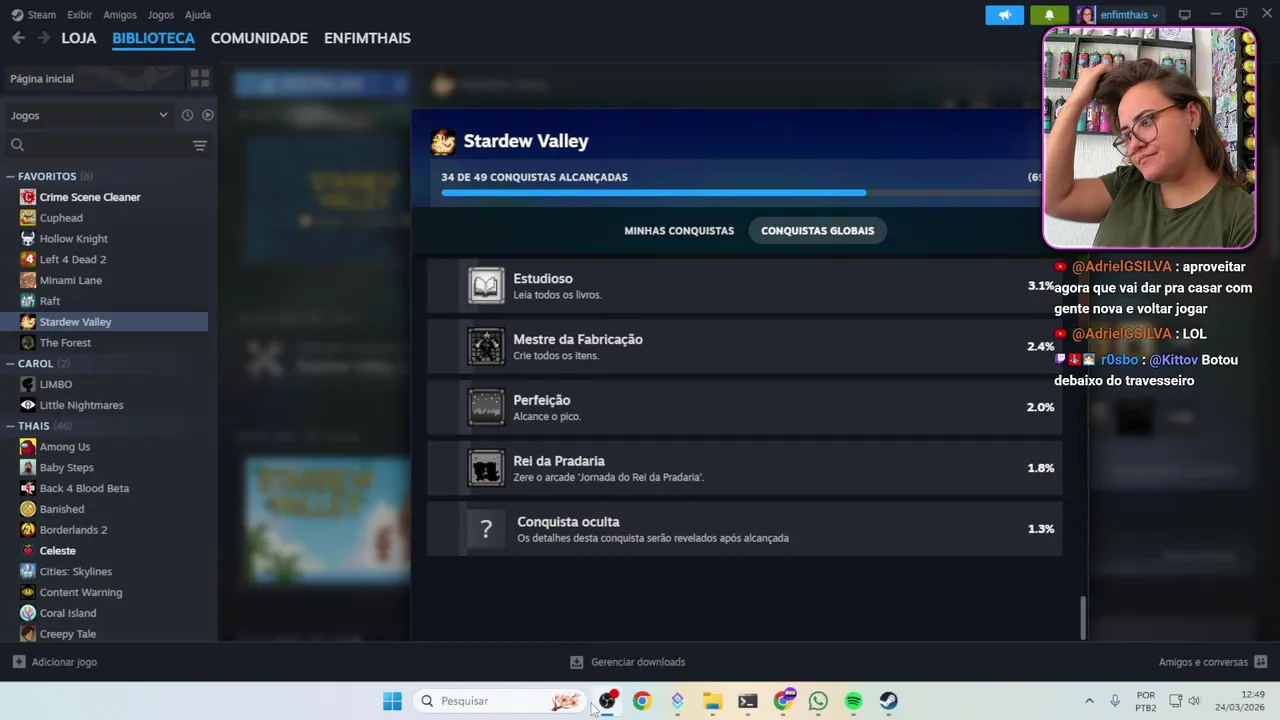Open the library grid view icon
This screenshot has height=720, width=1280.
pos(200,78)
